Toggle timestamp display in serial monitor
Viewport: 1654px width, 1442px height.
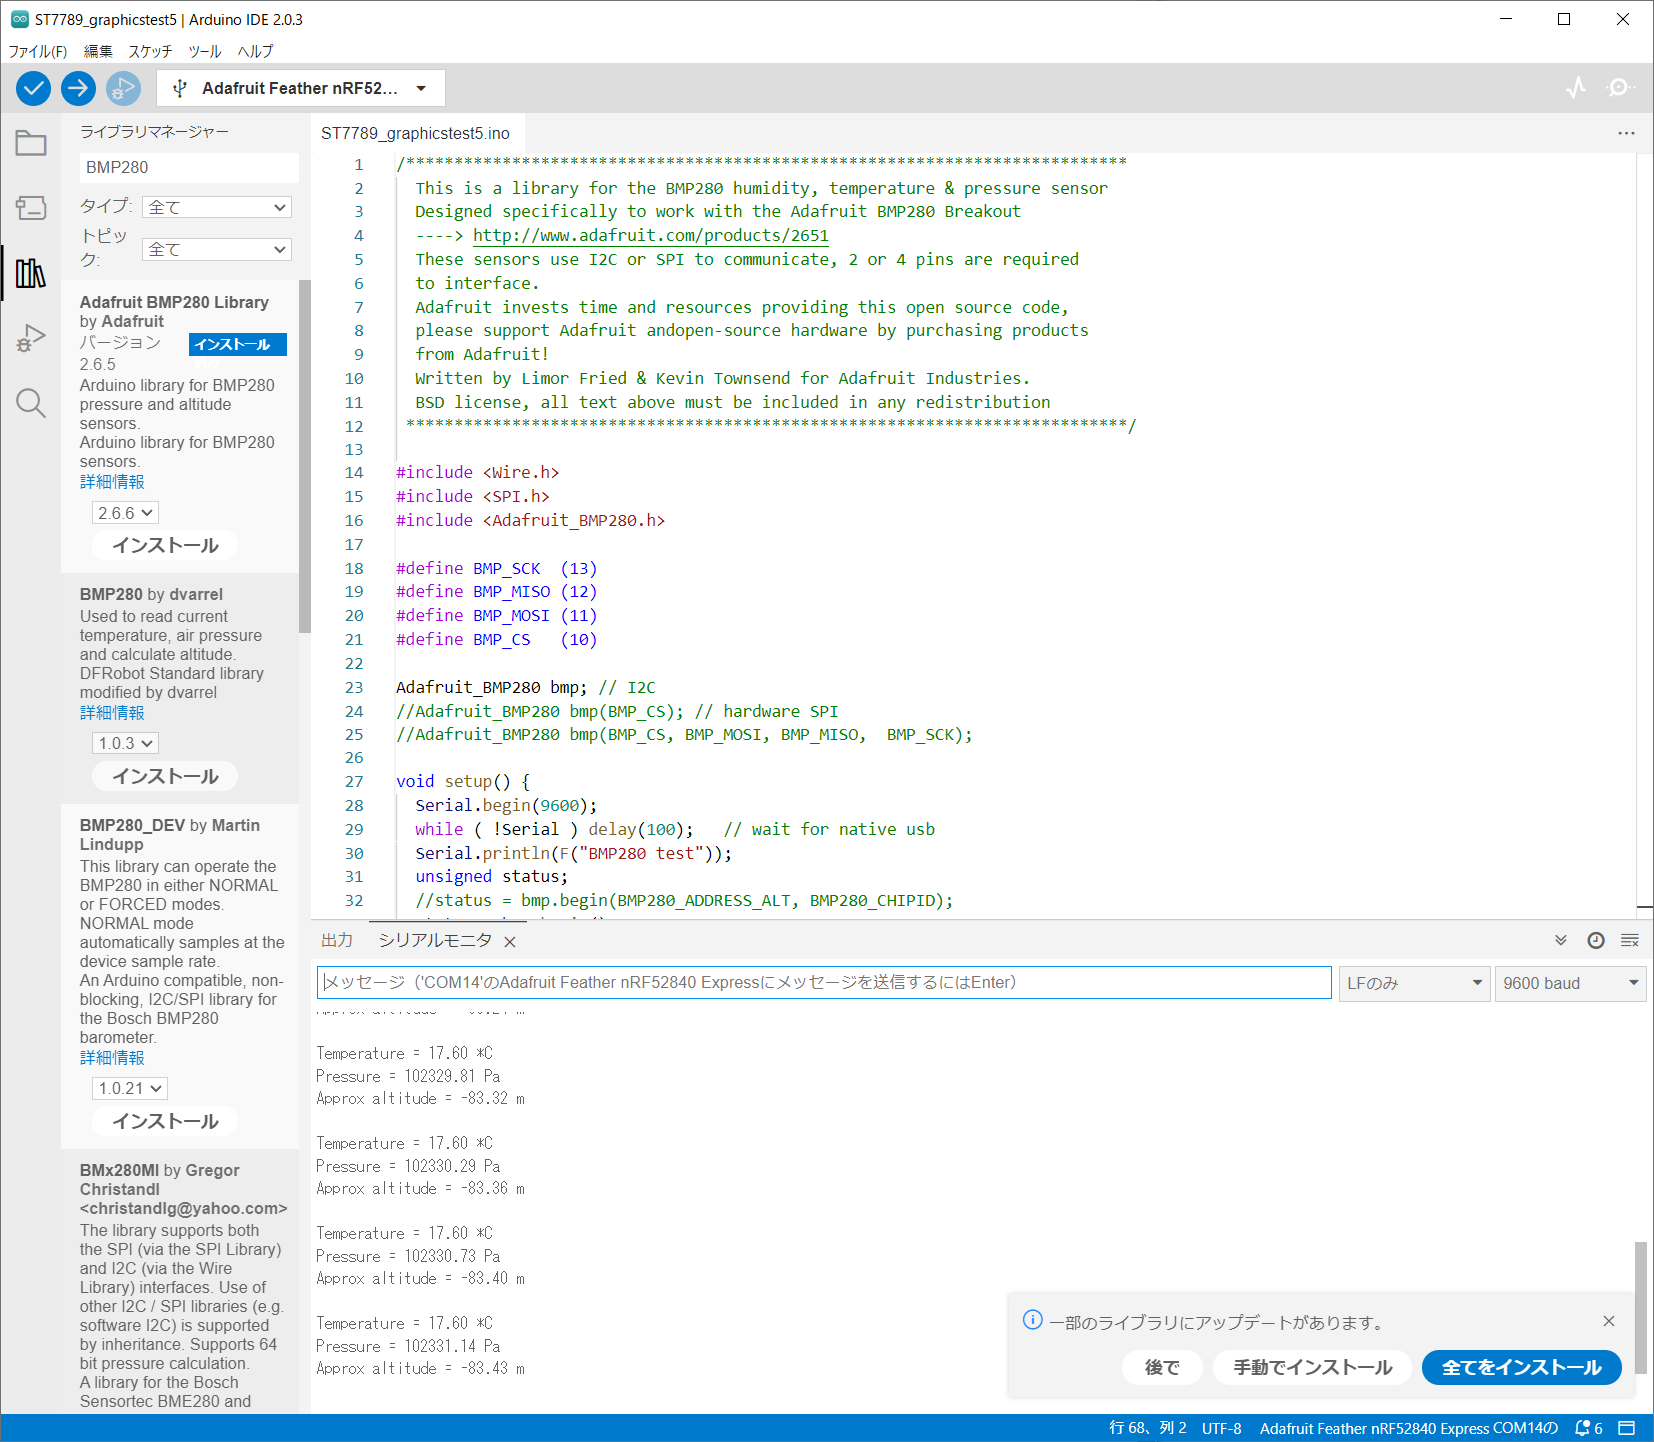coord(1596,940)
